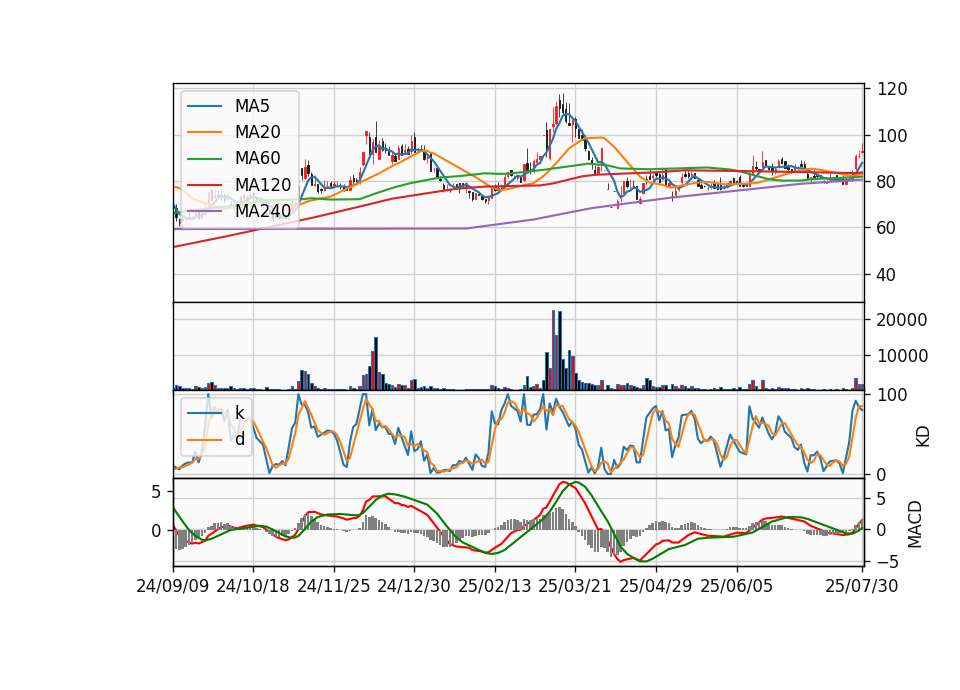Click the 120 price axis value
Viewport: 960px width, 690px height.
(x=892, y=89)
